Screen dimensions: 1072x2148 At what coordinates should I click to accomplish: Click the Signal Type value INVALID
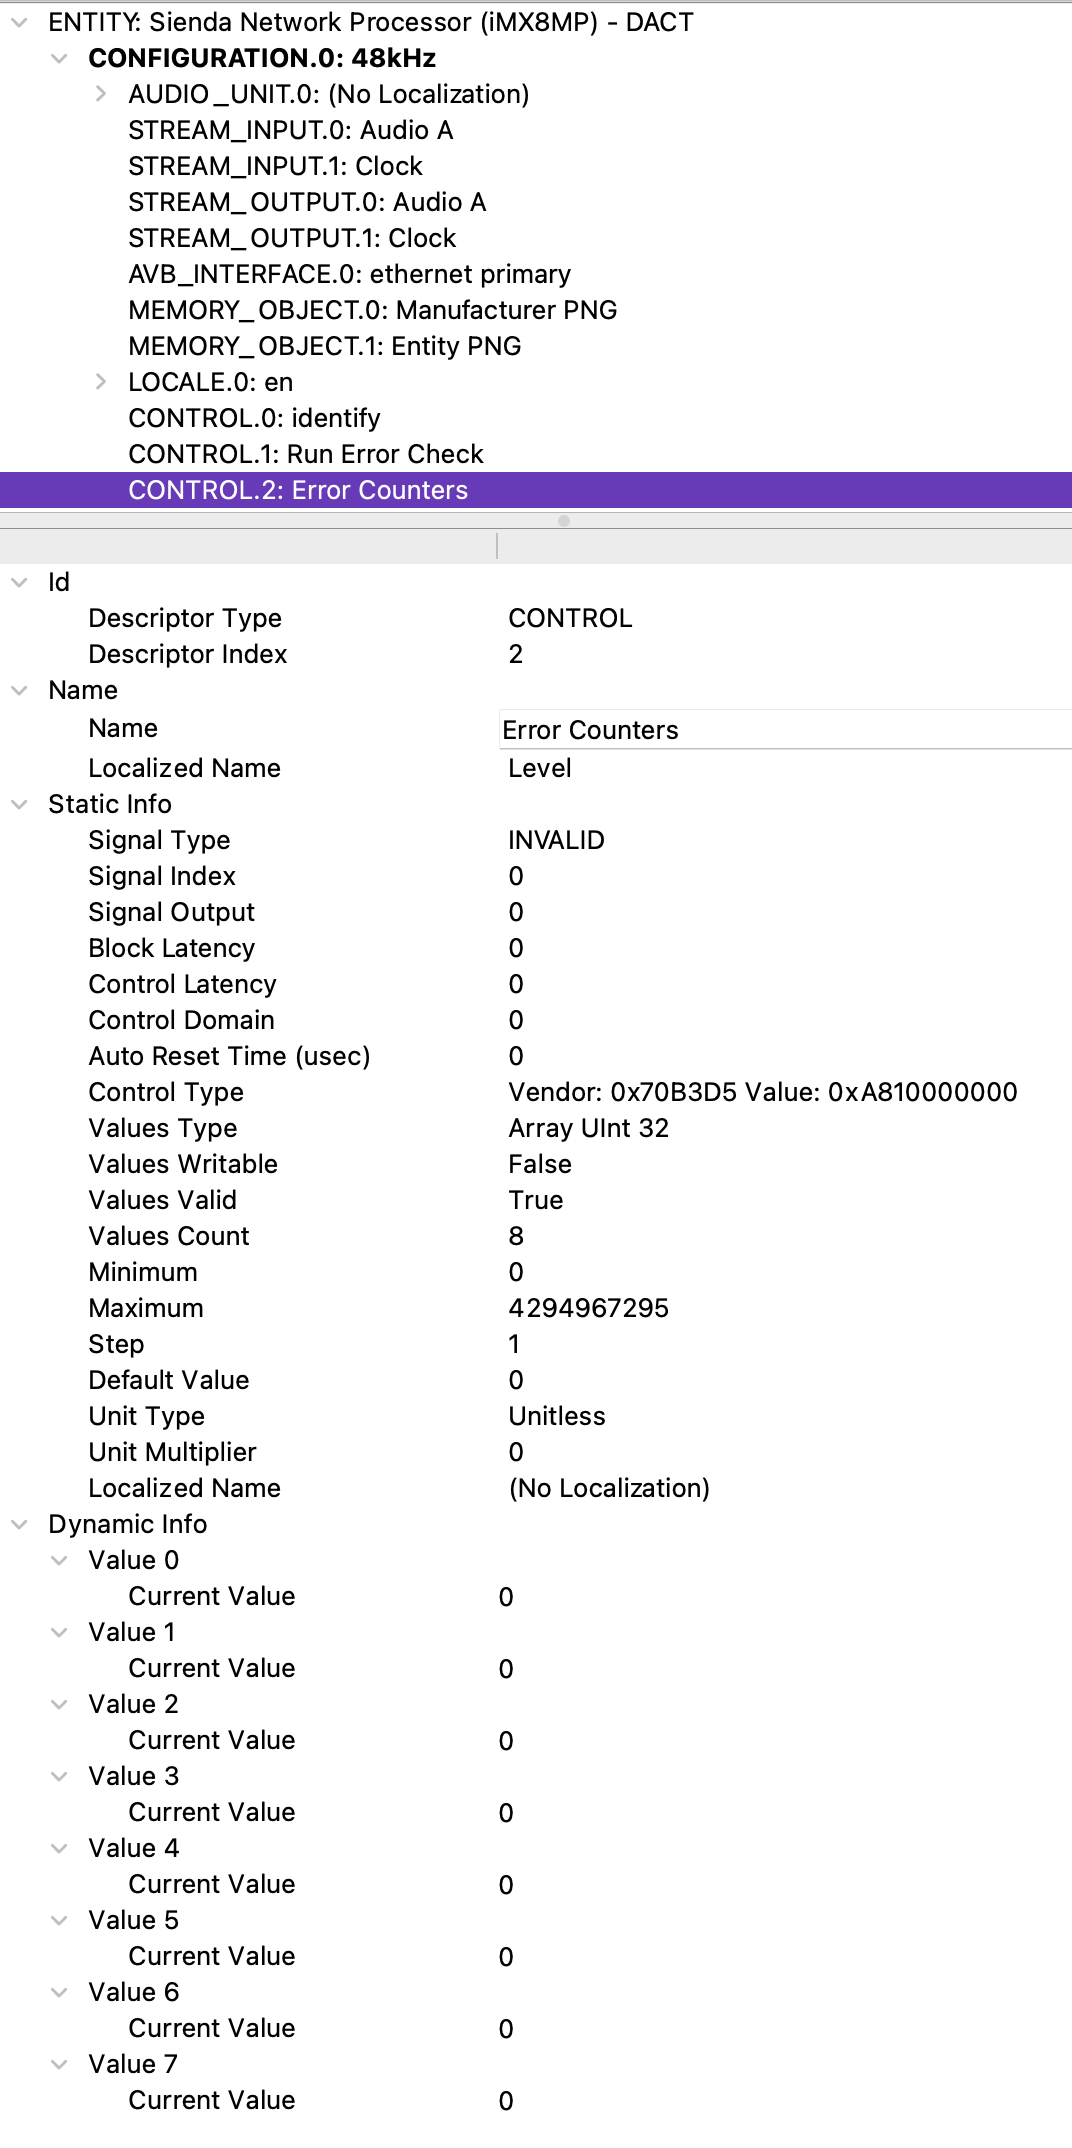556,840
